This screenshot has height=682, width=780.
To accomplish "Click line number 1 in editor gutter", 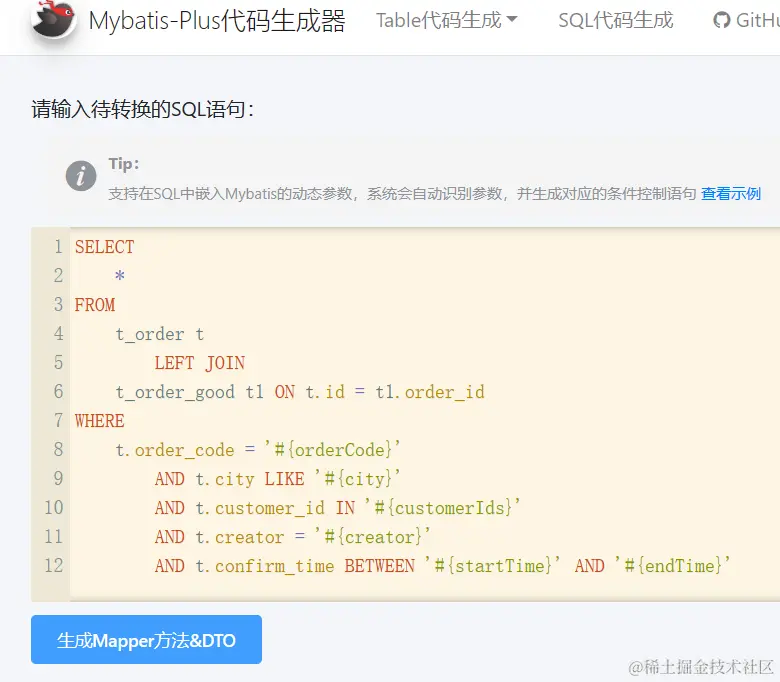I will coord(58,247).
